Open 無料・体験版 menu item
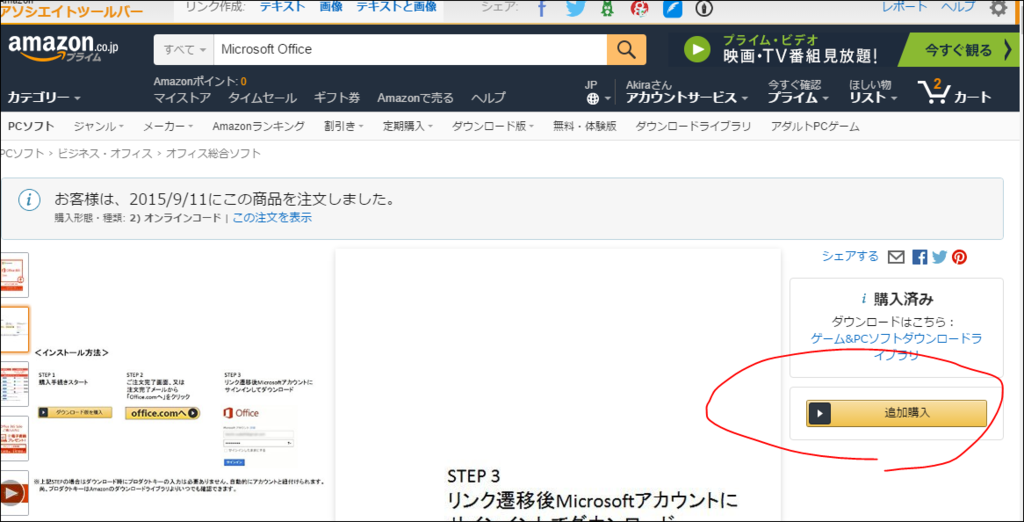This screenshot has width=1024, height=522. (x=584, y=127)
